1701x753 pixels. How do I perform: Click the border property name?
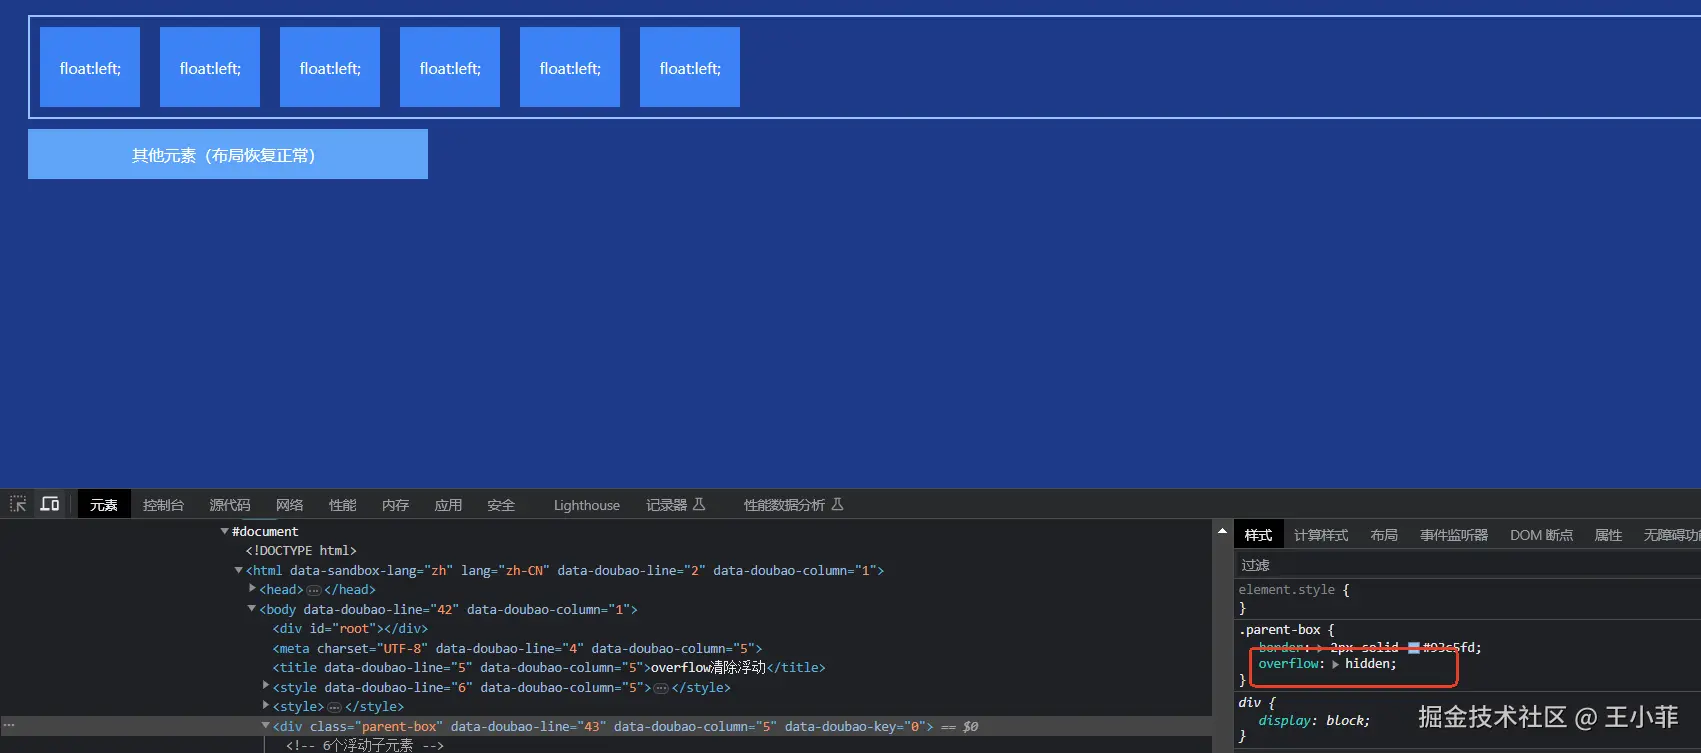click(1279, 648)
